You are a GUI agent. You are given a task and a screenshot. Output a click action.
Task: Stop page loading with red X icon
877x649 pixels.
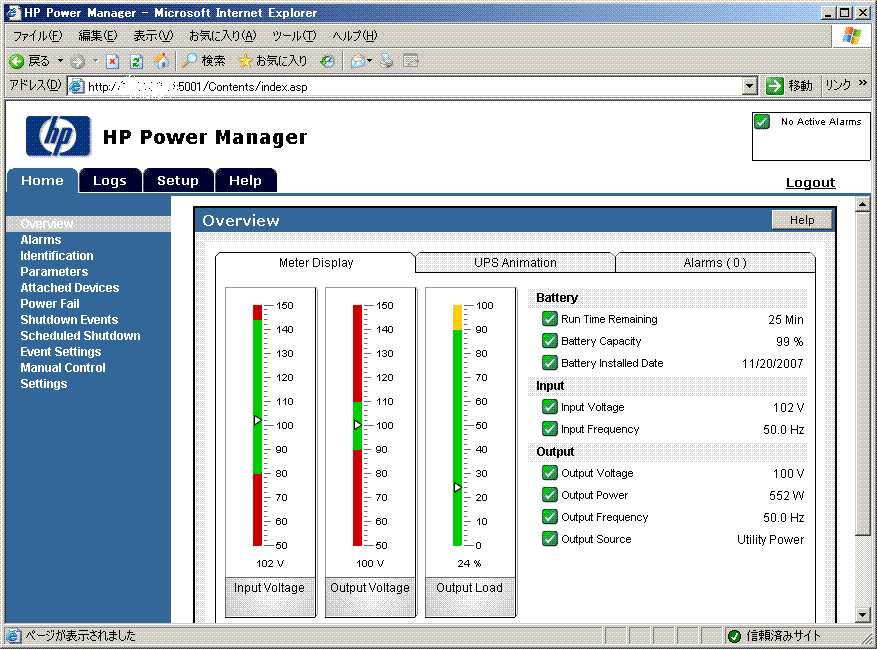[x=112, y=61]
